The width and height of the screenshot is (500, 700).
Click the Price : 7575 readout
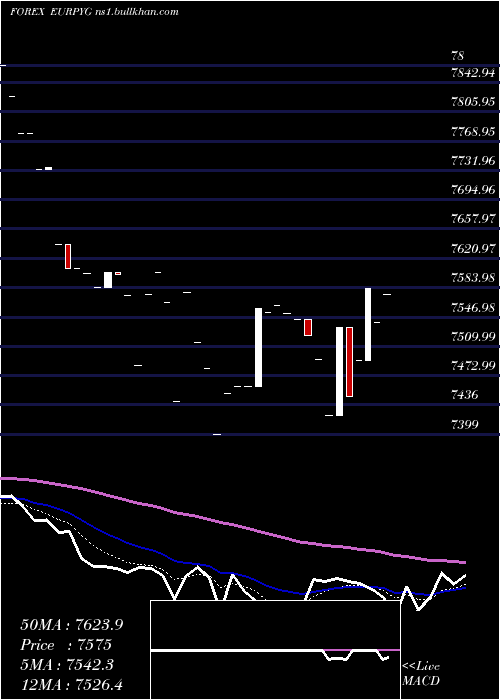coord(66,645)
